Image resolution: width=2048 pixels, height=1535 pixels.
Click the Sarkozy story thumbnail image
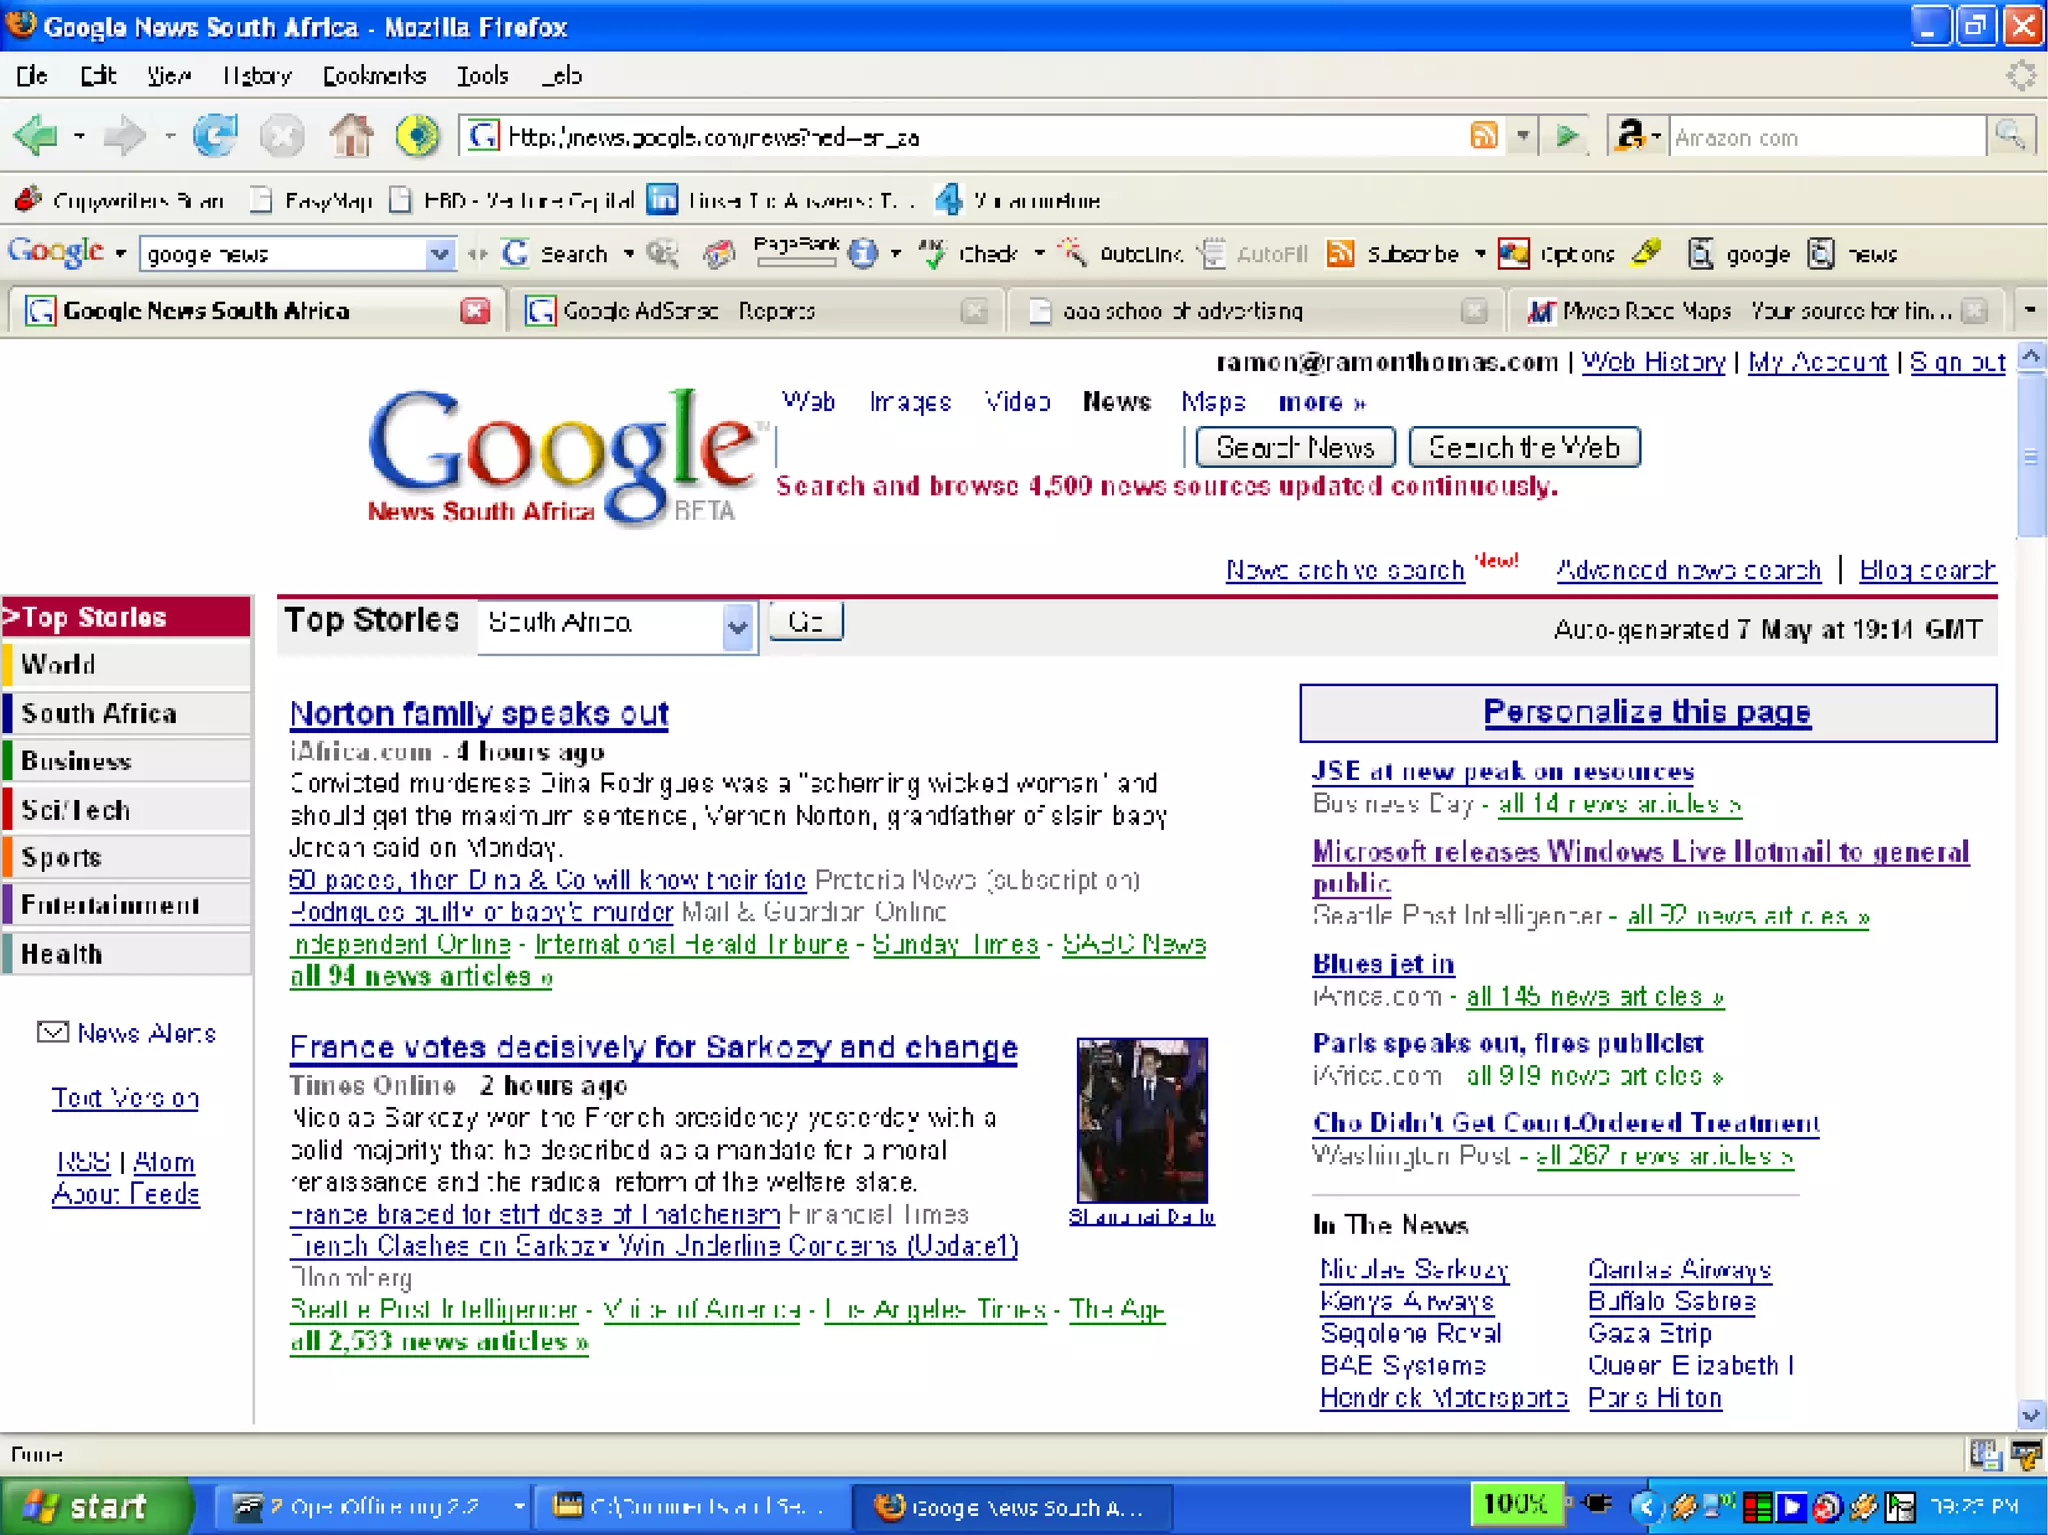point(1142,1120)
